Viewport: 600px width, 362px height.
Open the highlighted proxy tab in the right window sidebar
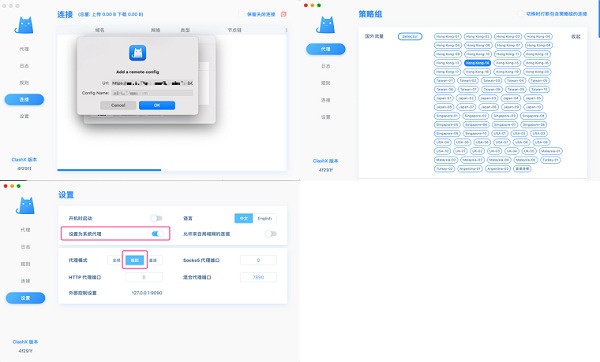326,49
